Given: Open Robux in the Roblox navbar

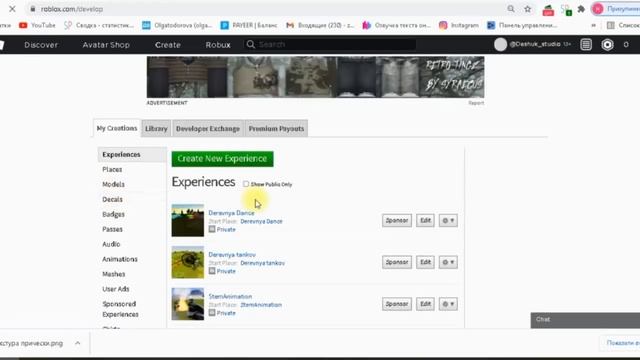Looking at the screenshot, I should coord(218,44).
